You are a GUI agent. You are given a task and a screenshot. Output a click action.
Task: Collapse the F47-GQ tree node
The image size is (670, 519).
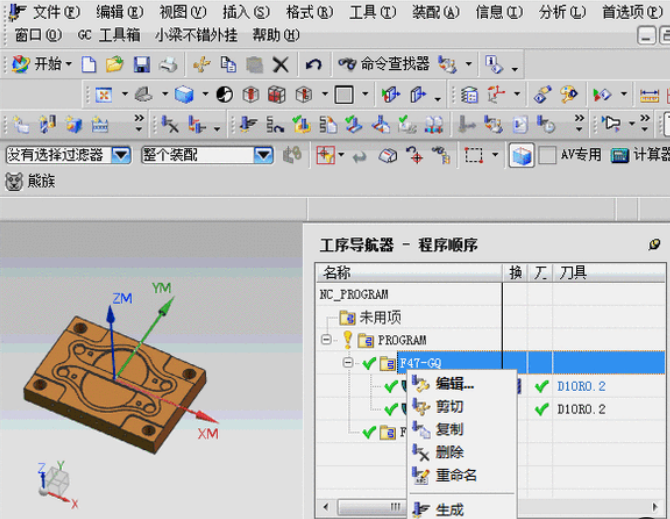[347, 362]
